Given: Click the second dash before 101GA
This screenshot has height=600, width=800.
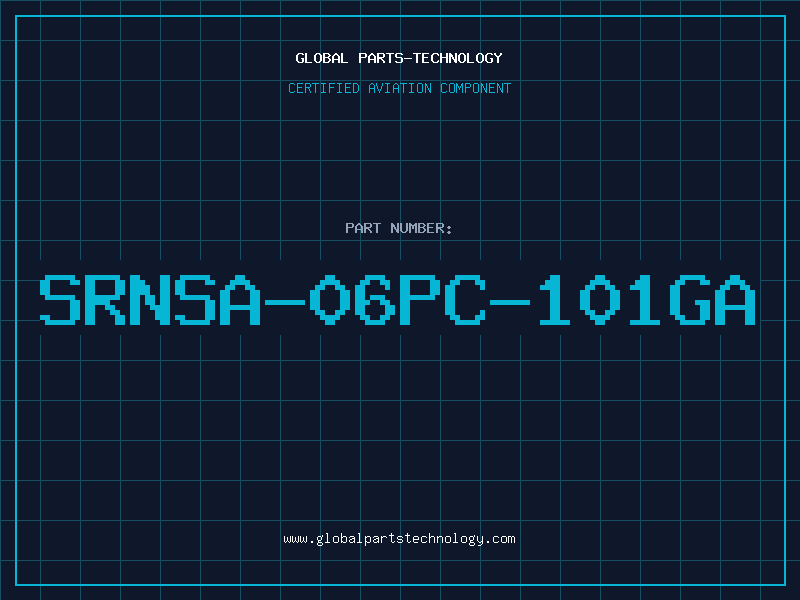Looking at the screenshot, I should pyautogui.click(x=511, y=302).
